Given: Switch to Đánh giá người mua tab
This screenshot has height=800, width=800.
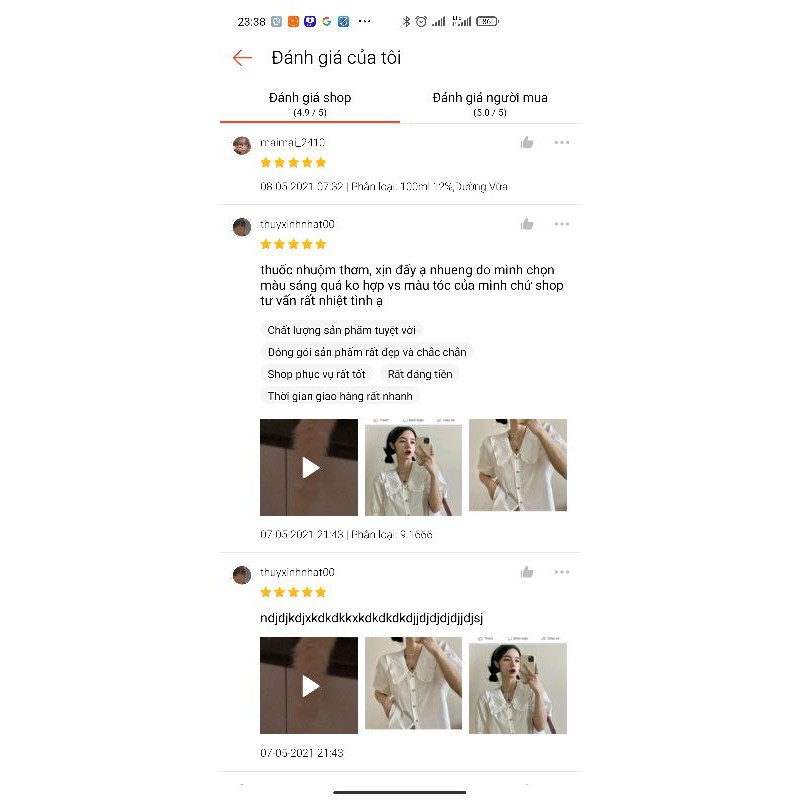Looking at the screenshot, I should (490, 104).
